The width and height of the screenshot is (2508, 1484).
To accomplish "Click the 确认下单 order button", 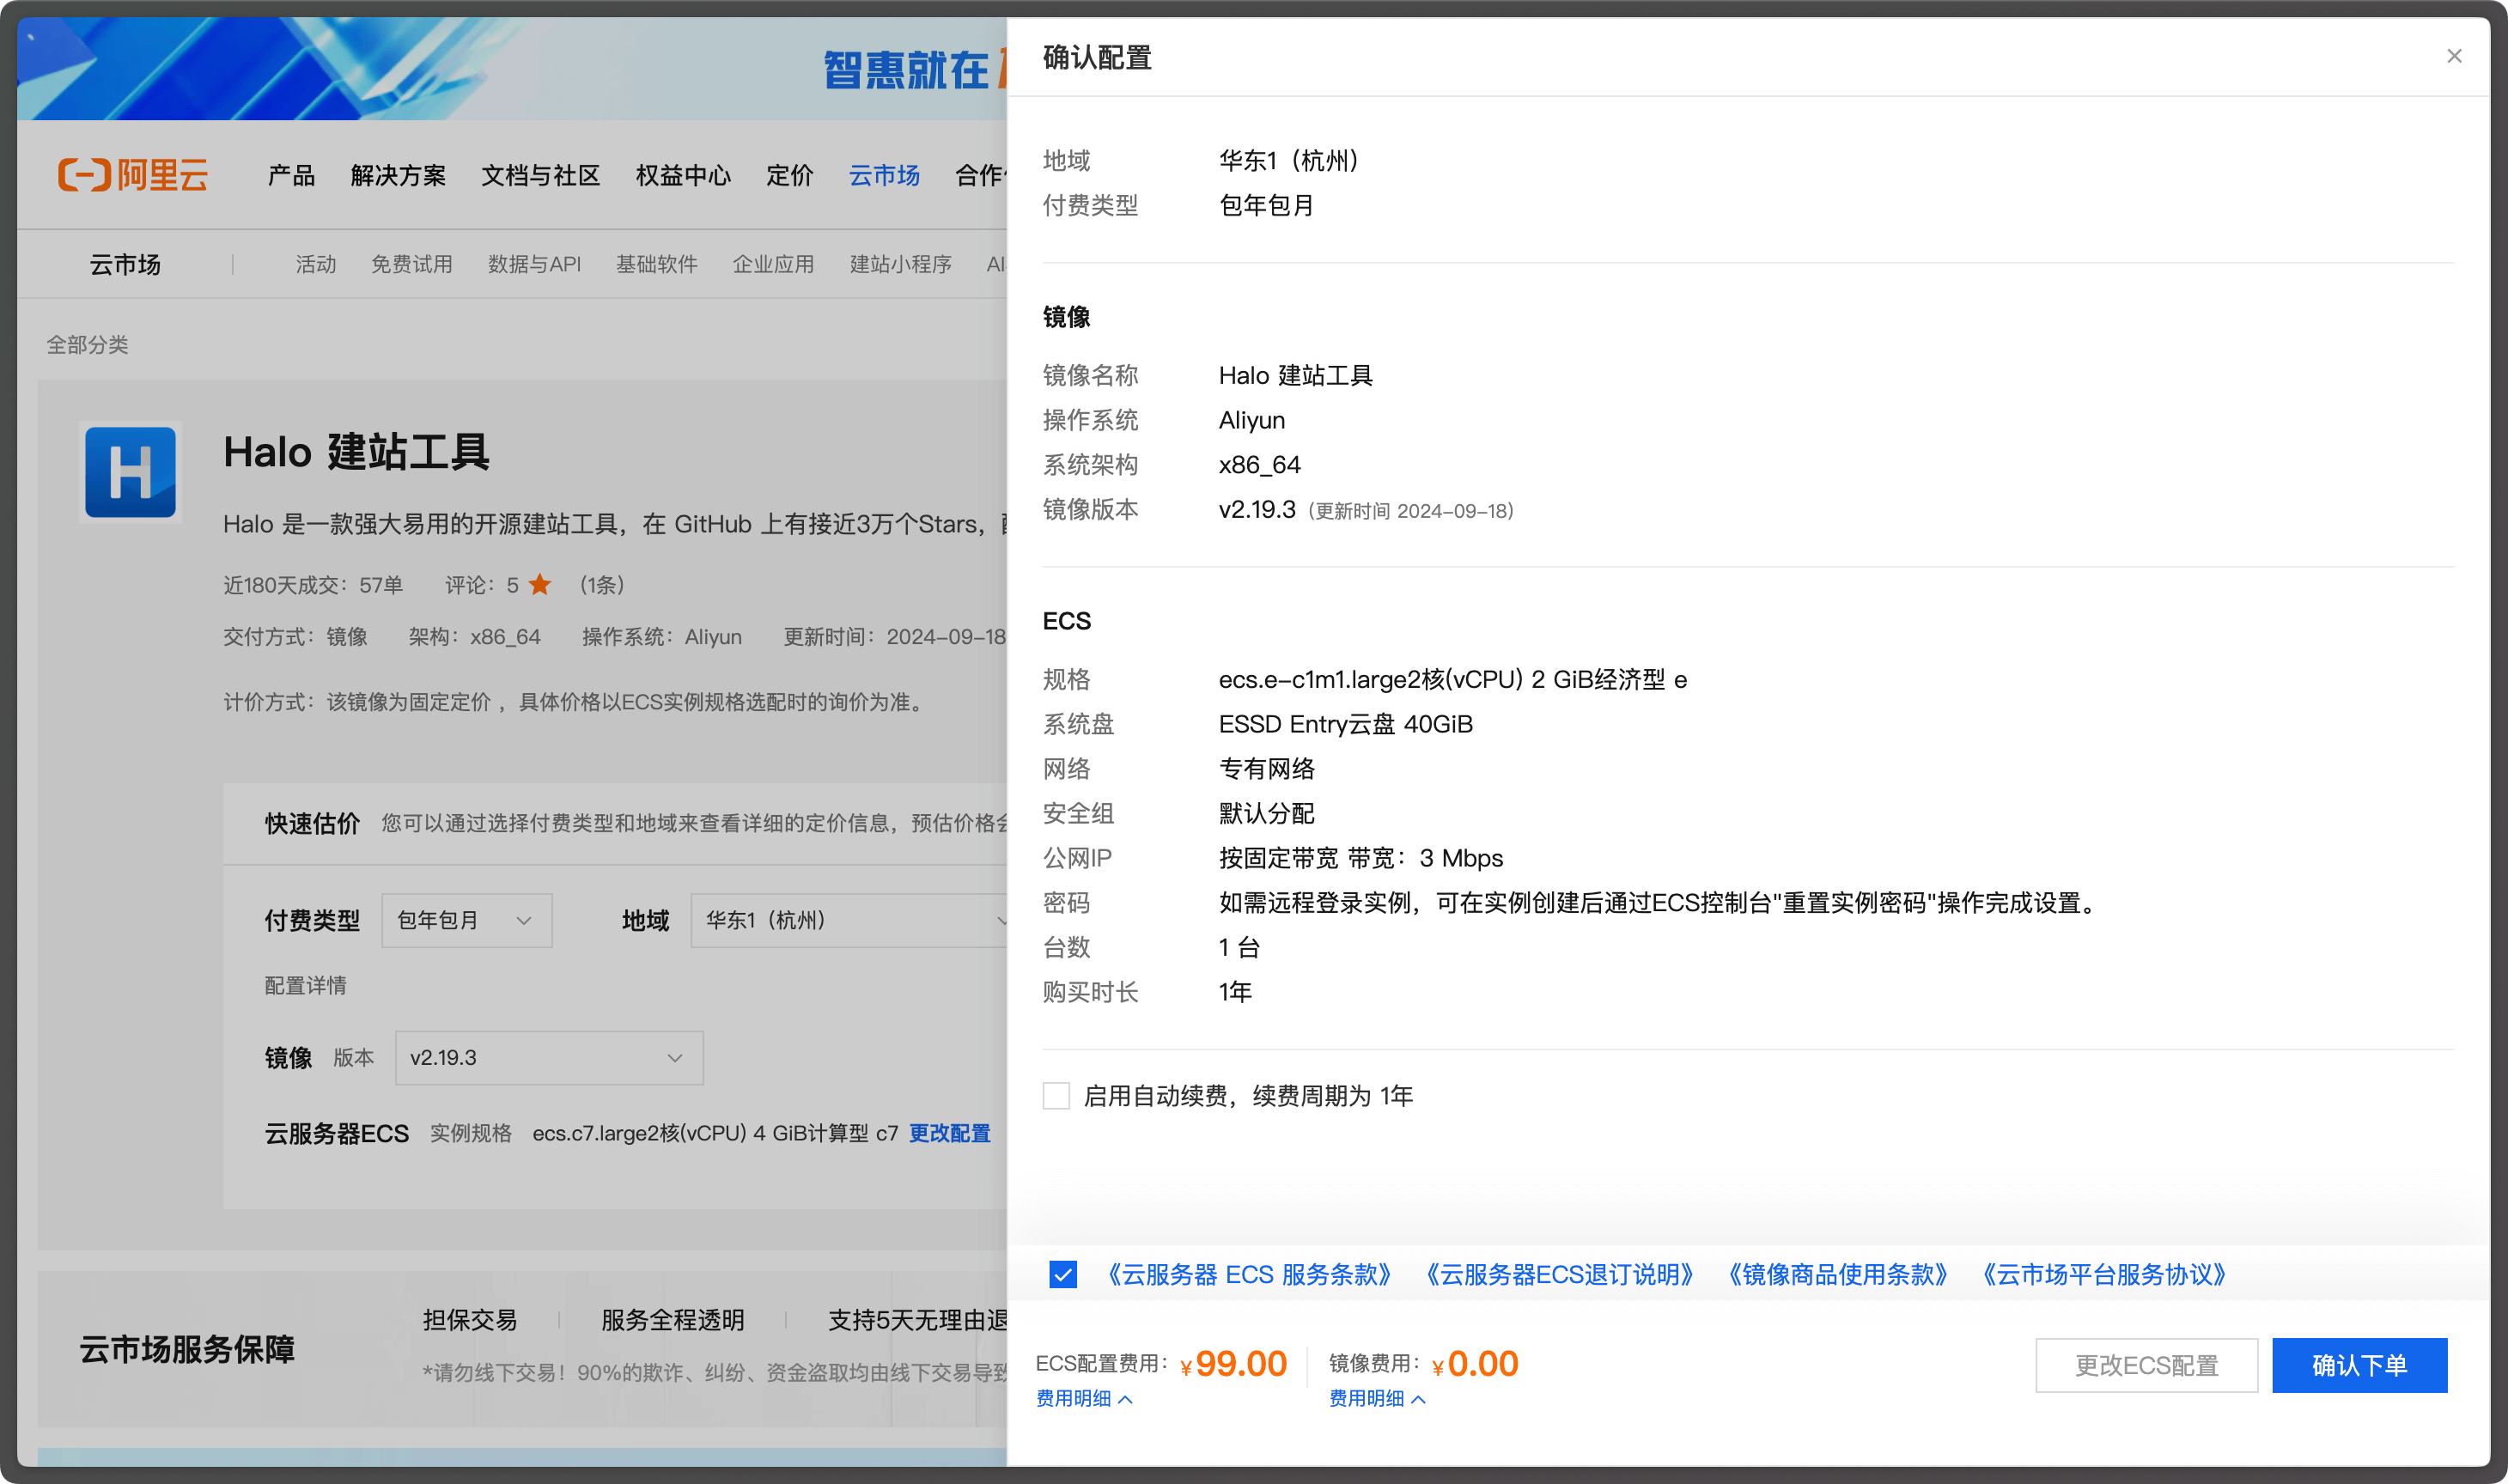I will coord(2360,1365).
